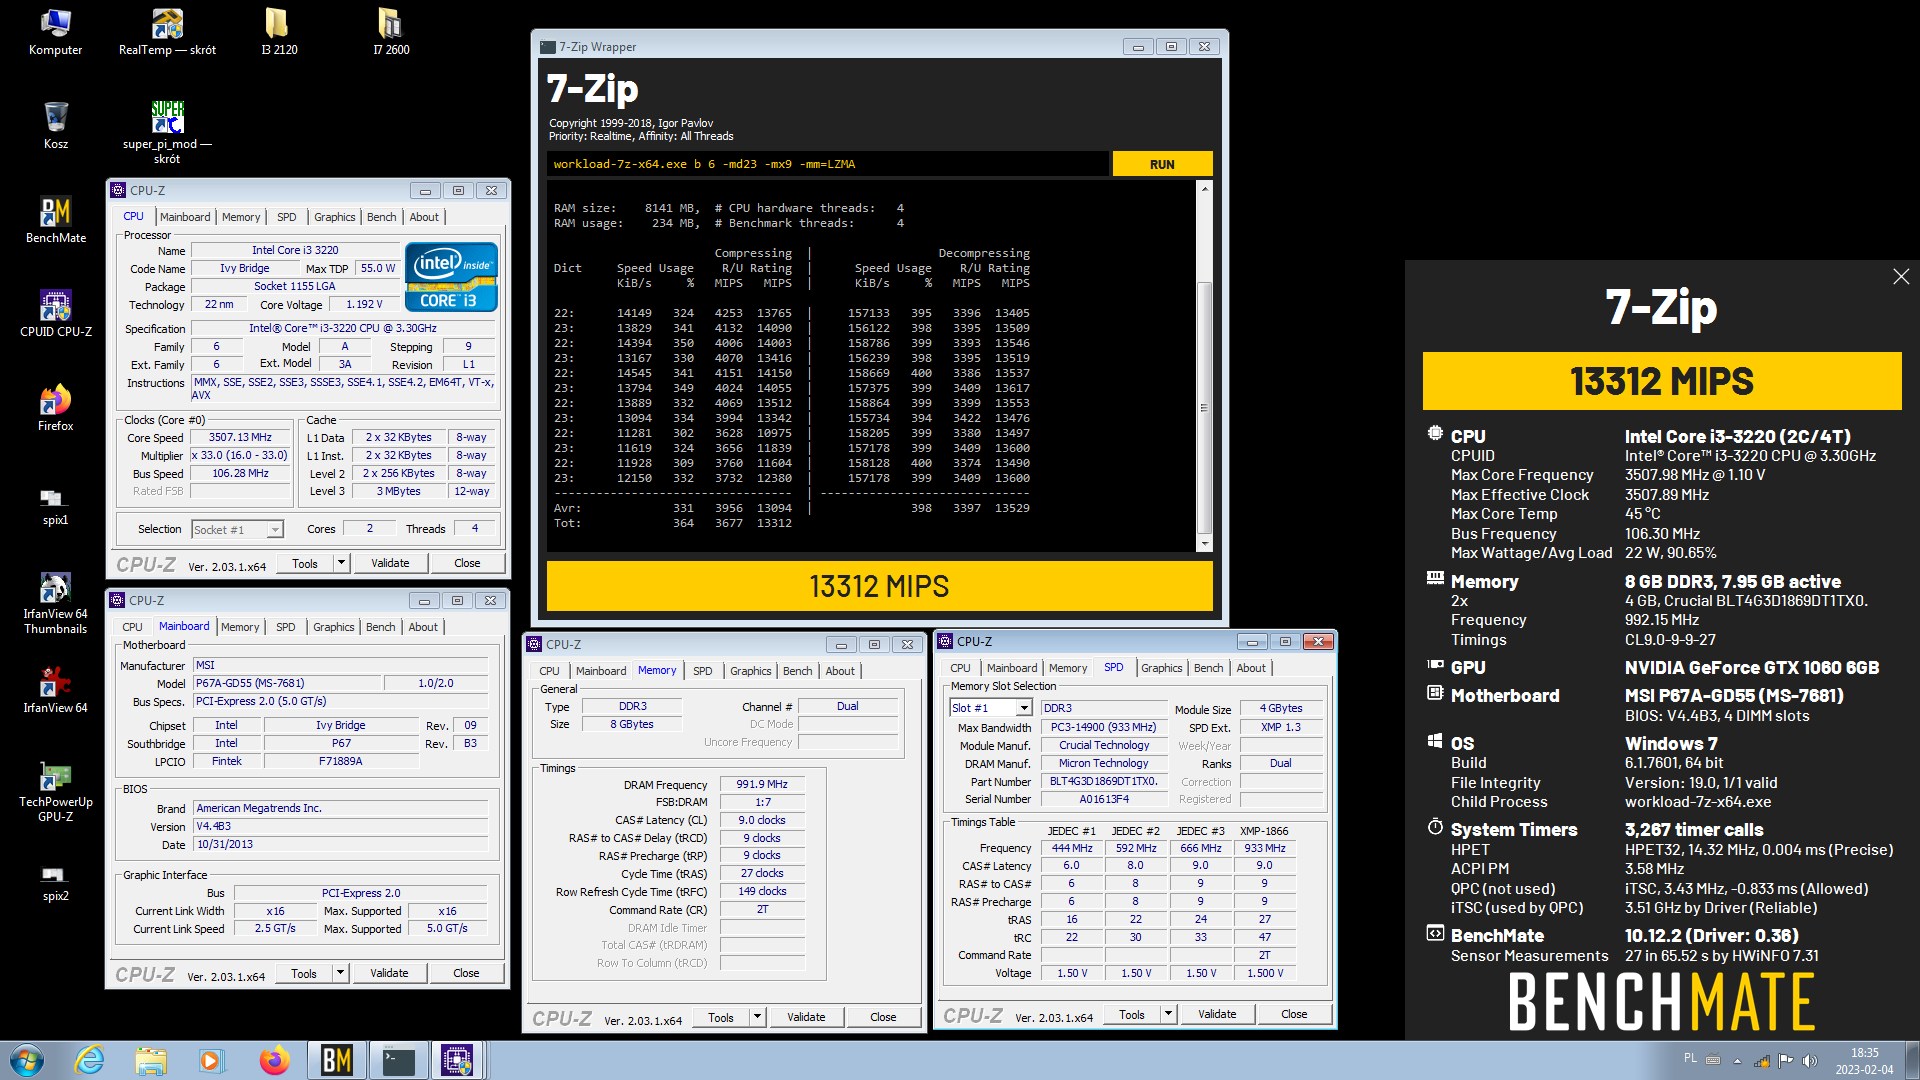Click Core Speed 3507.13 MHz value
The image size is (1920, 1080).
click(240, 437)
